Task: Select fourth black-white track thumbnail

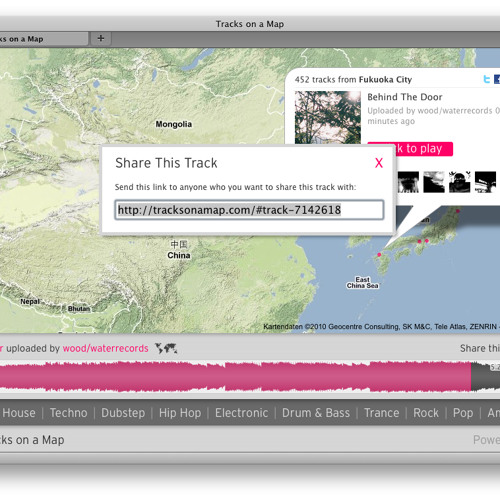Action: tap(485, 182)
